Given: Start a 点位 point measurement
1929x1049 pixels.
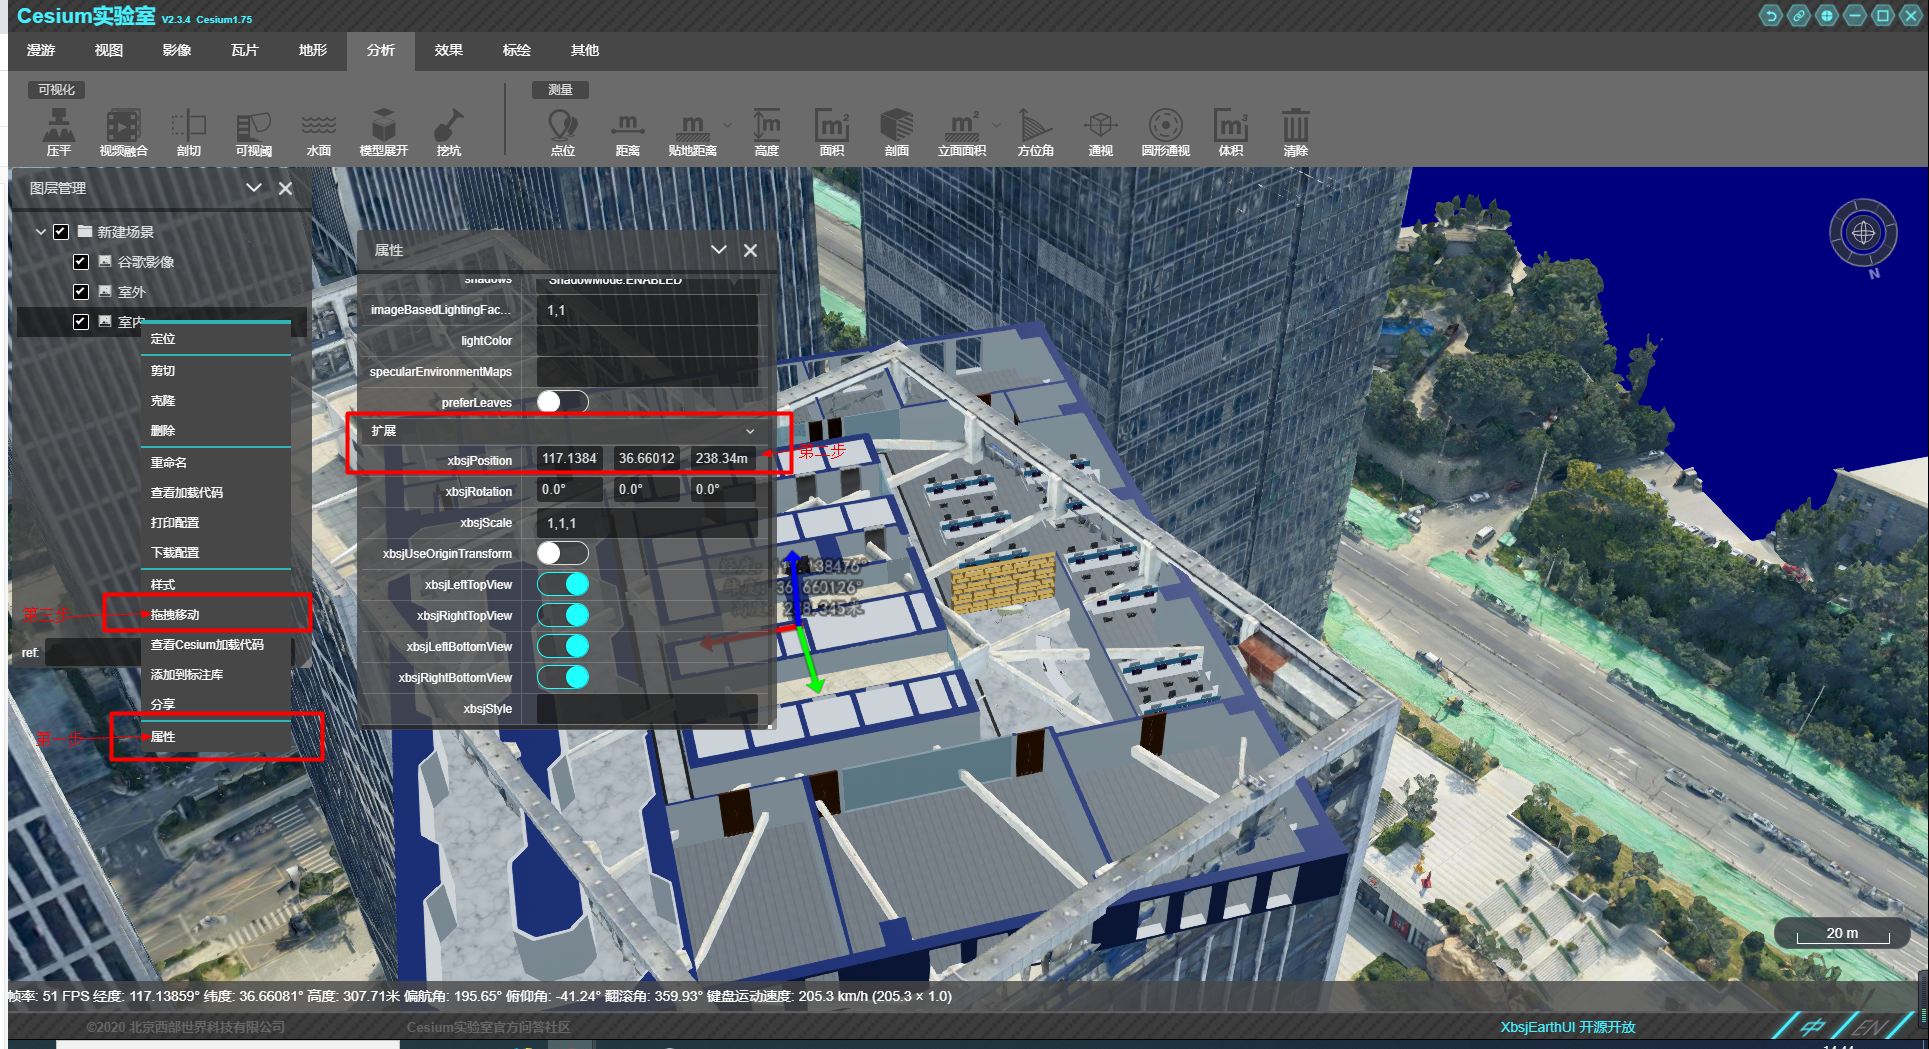Looking at the screenshot, I should [x=563, y=132].
